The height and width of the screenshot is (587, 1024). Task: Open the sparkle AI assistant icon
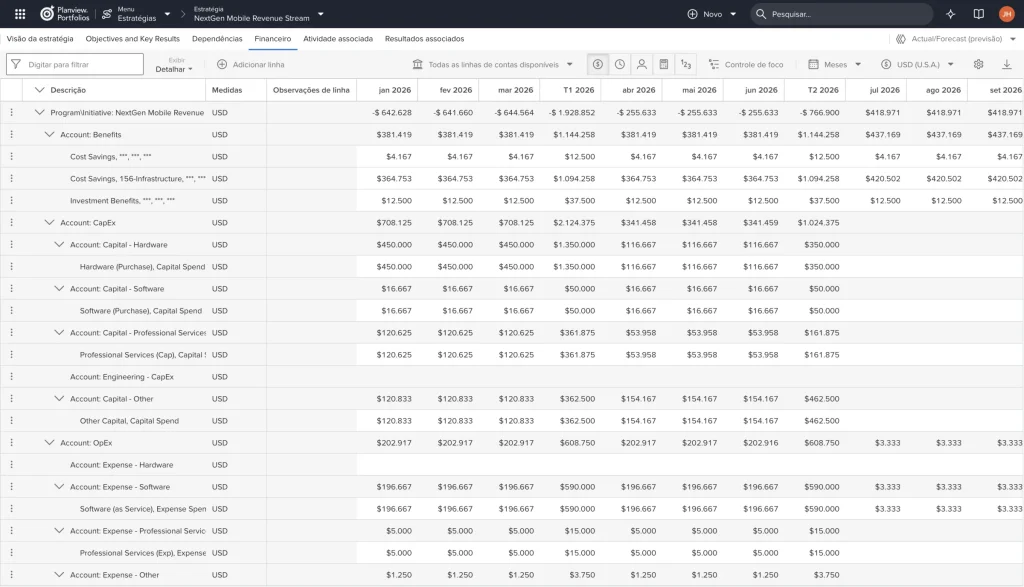950,14
